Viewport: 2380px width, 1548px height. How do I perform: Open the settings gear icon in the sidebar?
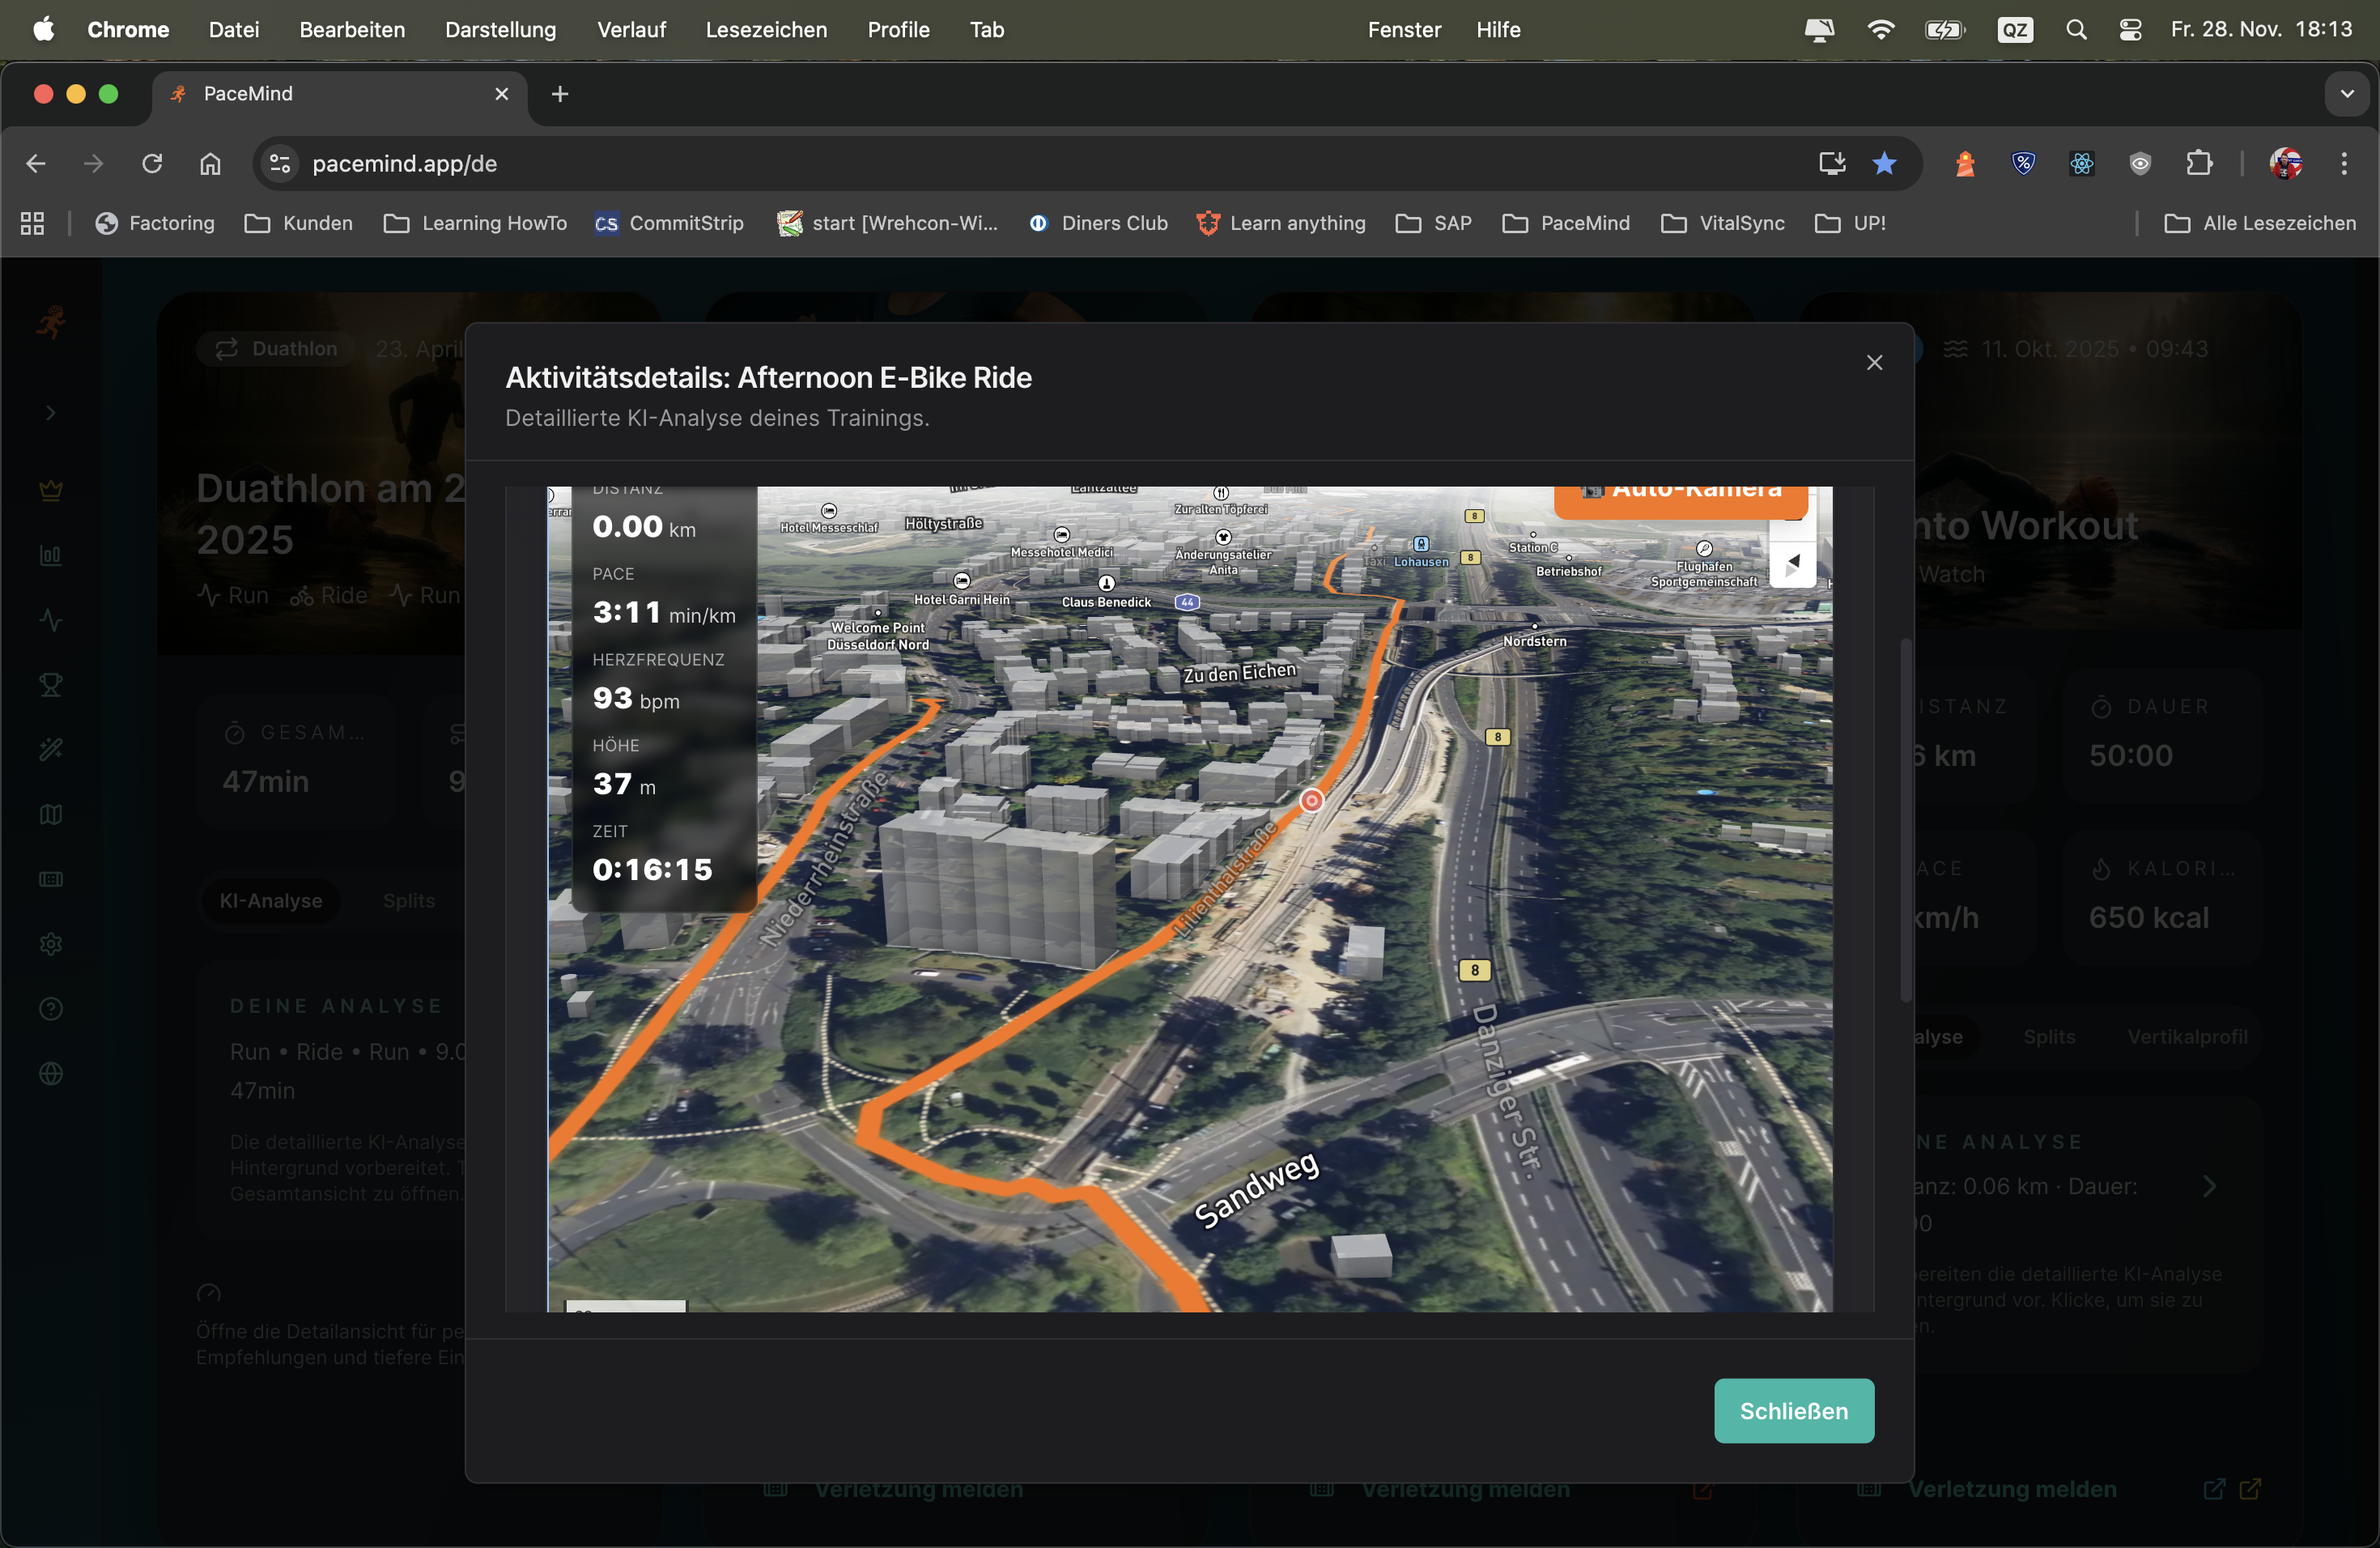coord(49,943)
